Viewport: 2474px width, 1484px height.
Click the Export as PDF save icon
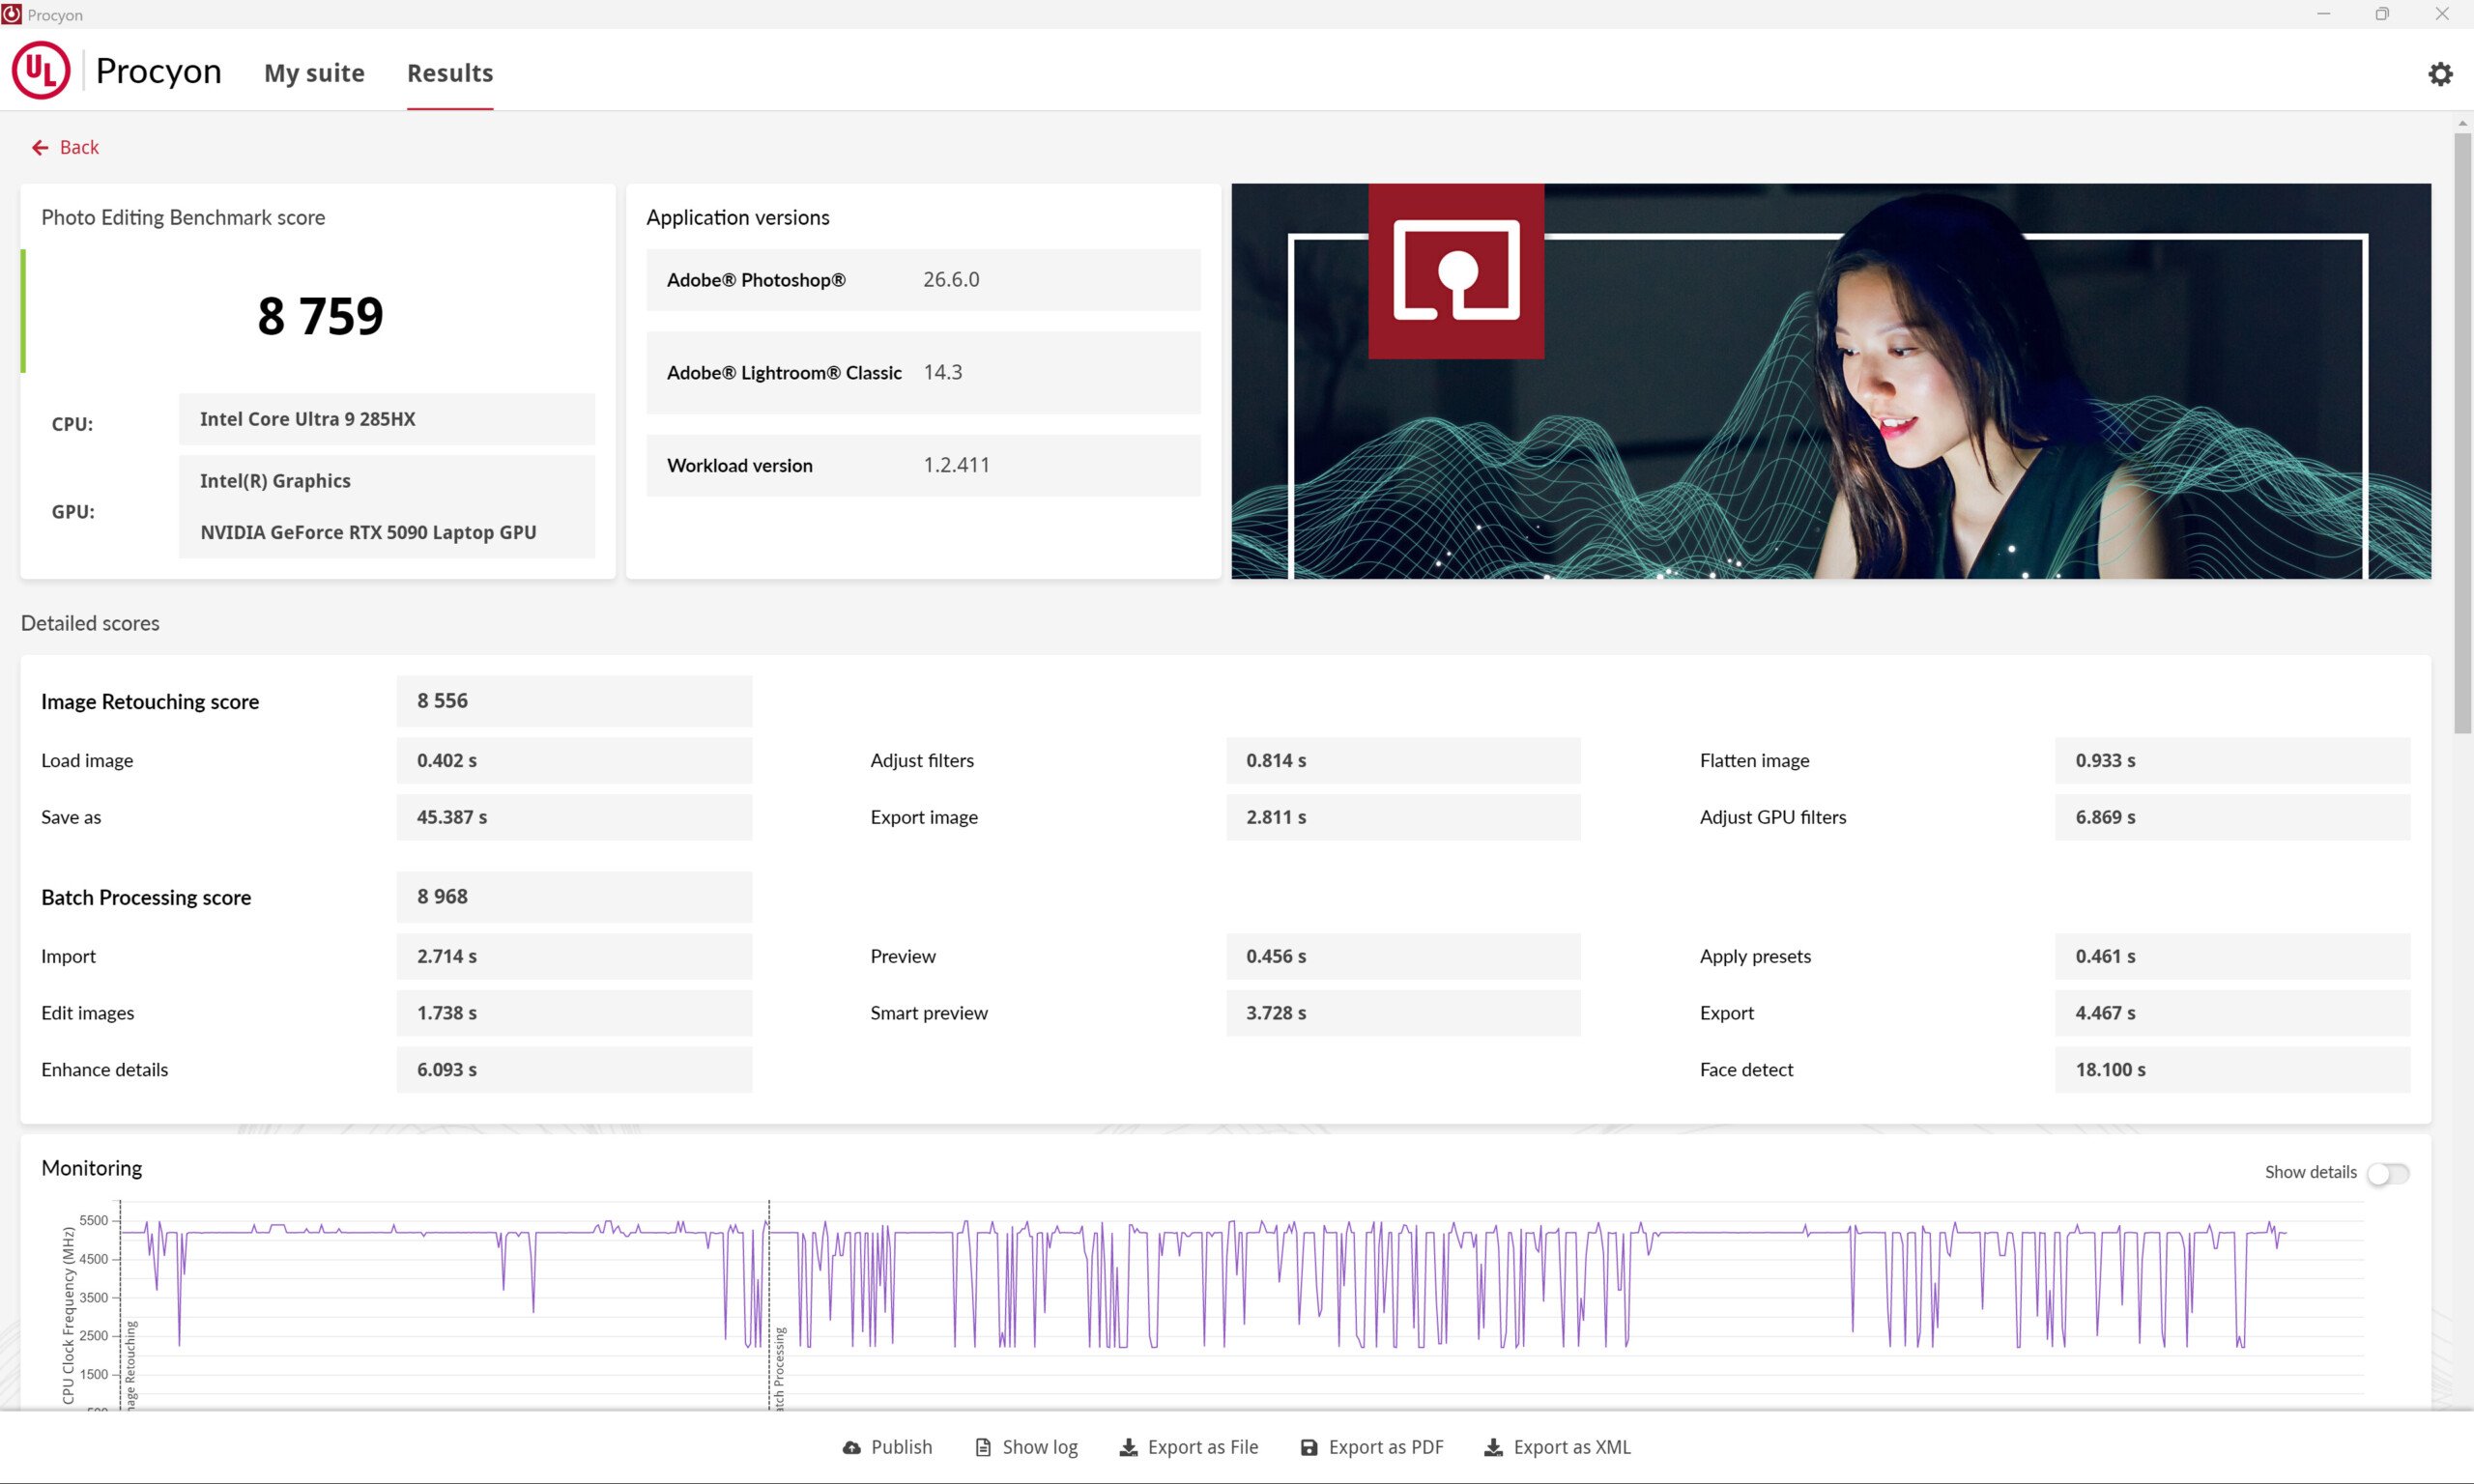pyautogui.click(x=1308, y=1447)
